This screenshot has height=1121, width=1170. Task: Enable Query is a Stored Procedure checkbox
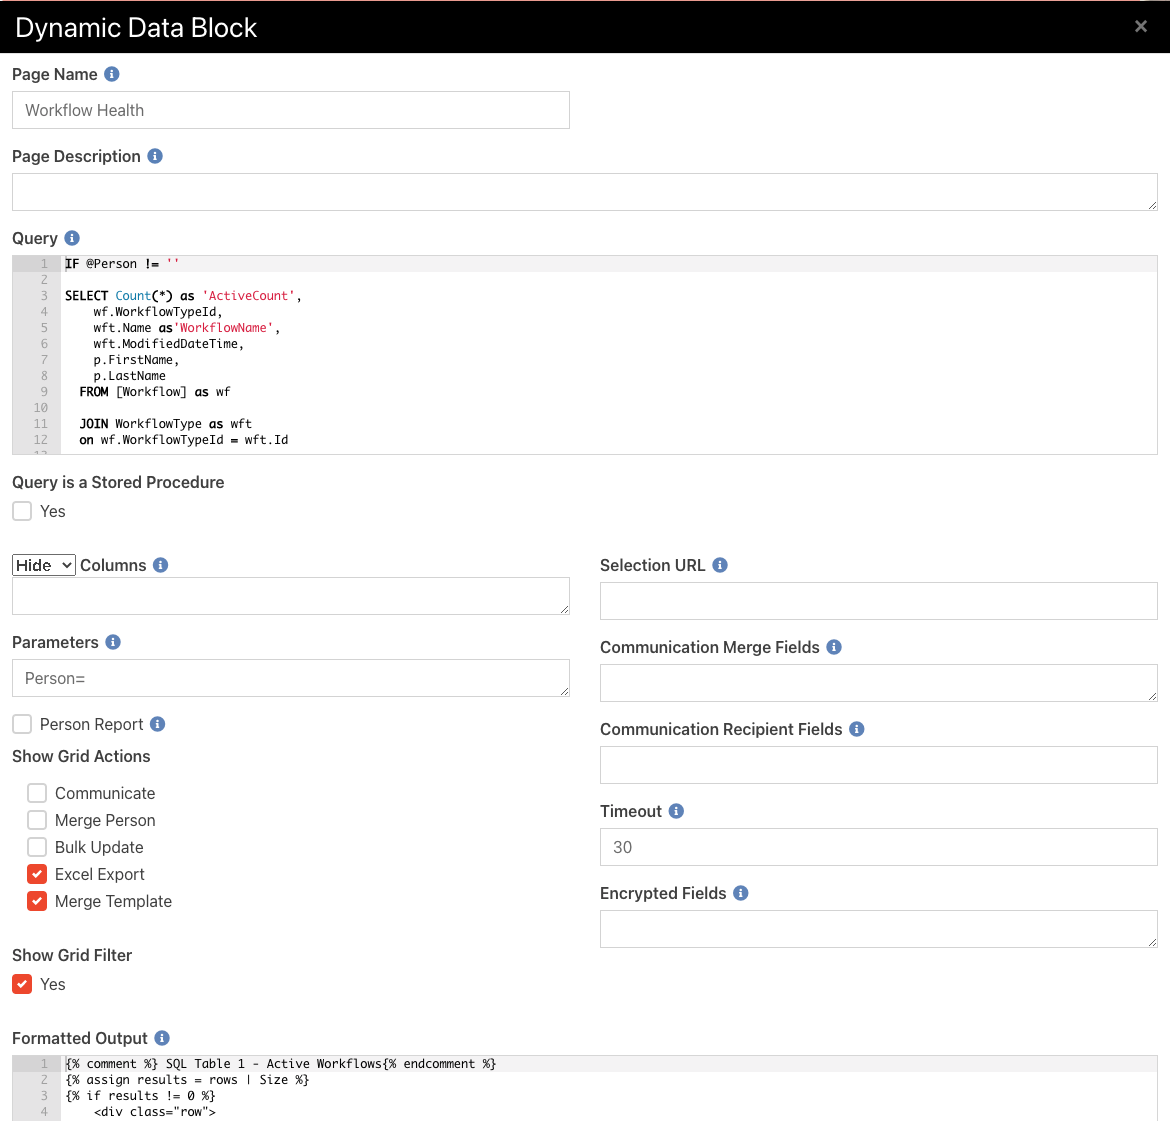pos(22,511)
